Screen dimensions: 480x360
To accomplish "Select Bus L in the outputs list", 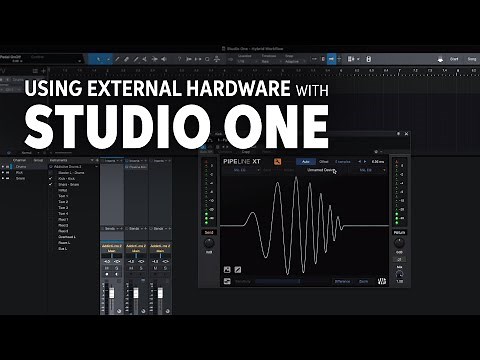I will [x=63, y=249].
